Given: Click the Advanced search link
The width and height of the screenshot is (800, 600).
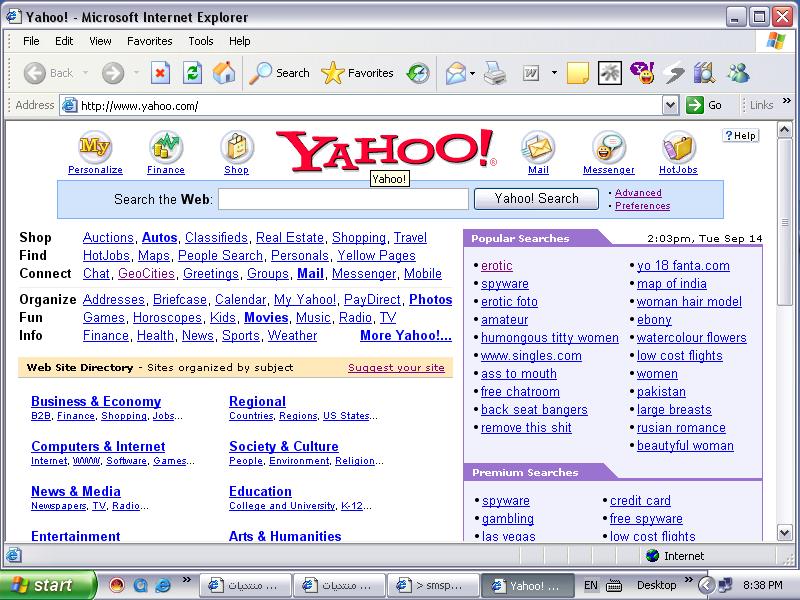Looking at the screenshot, I should (x=638, y=192).
